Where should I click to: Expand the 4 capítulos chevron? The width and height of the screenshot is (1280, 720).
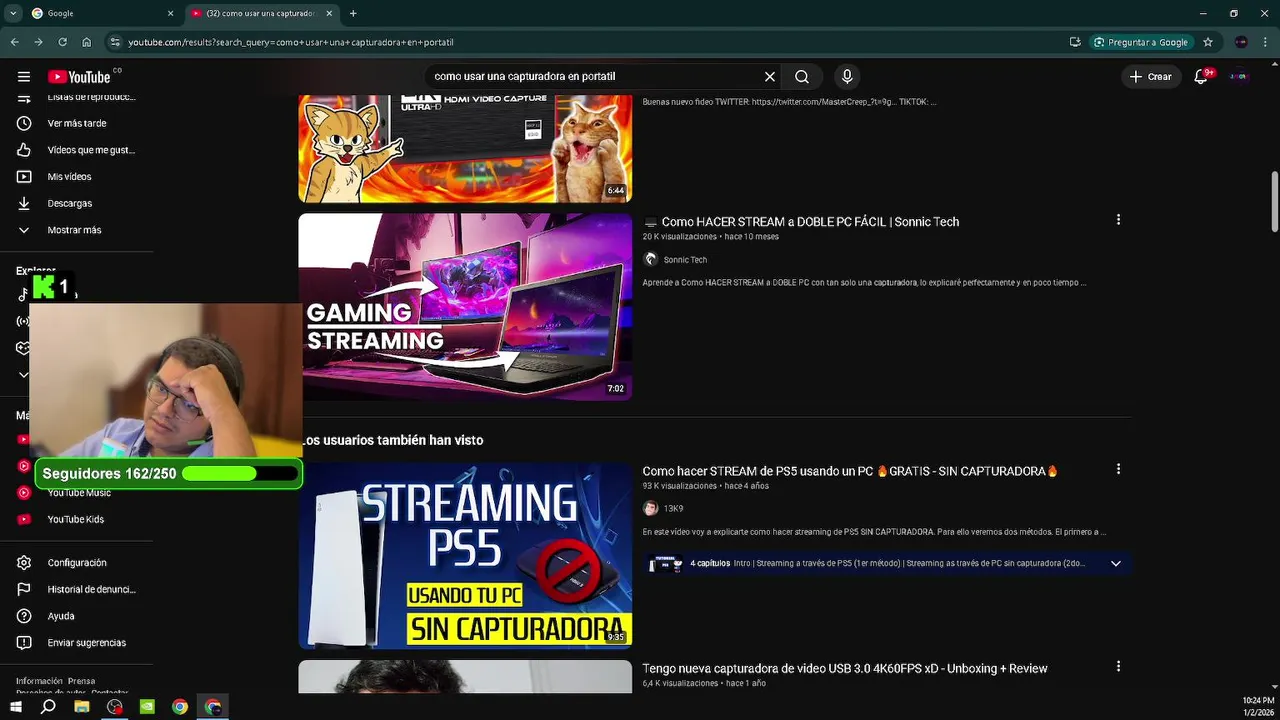(x=1116, y=564)
